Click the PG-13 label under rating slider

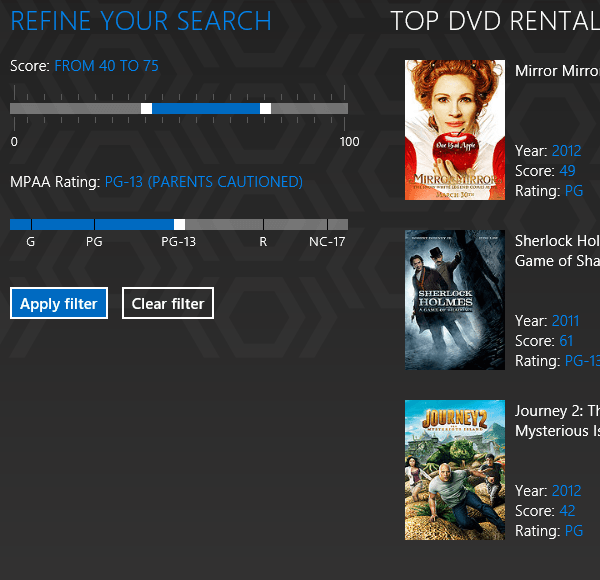(178, 242)
